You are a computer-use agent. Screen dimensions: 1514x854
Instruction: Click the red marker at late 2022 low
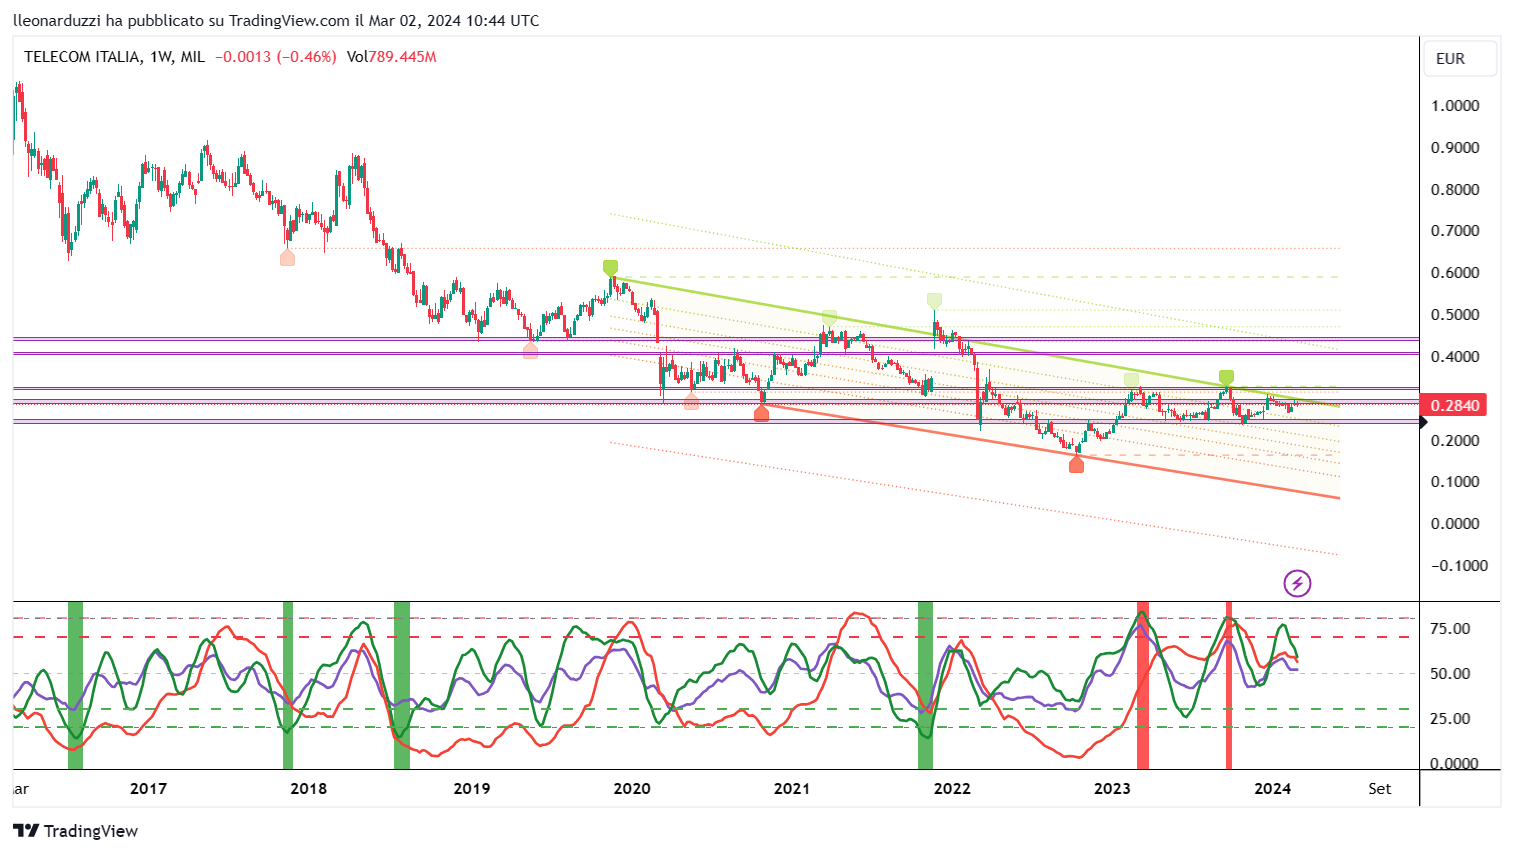coord(1076,465)
